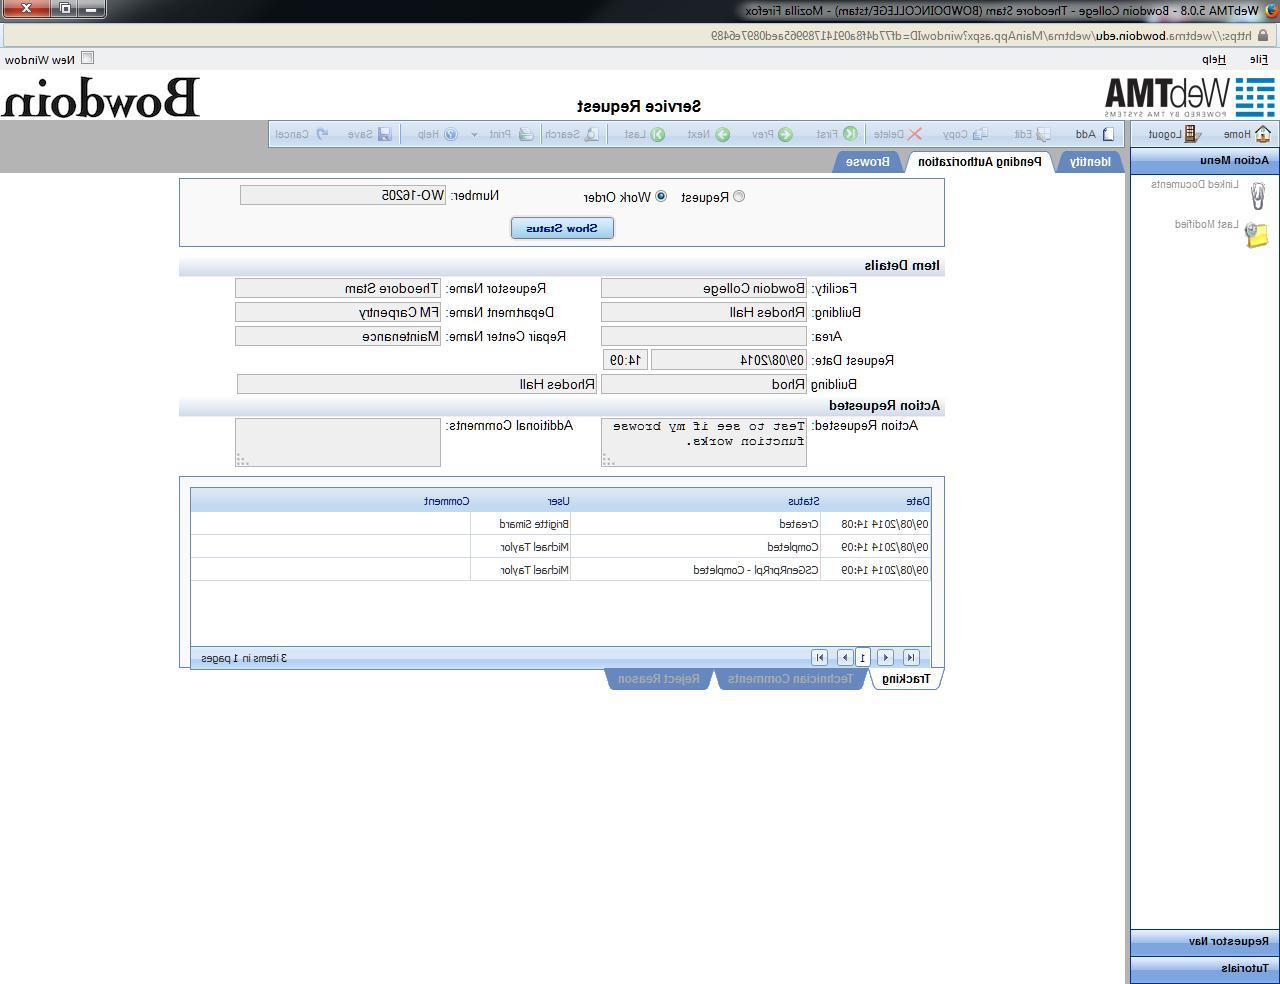Viewport: 1280px width, 984px height.
Task: Open the File menu
Action: [1258, 59]
